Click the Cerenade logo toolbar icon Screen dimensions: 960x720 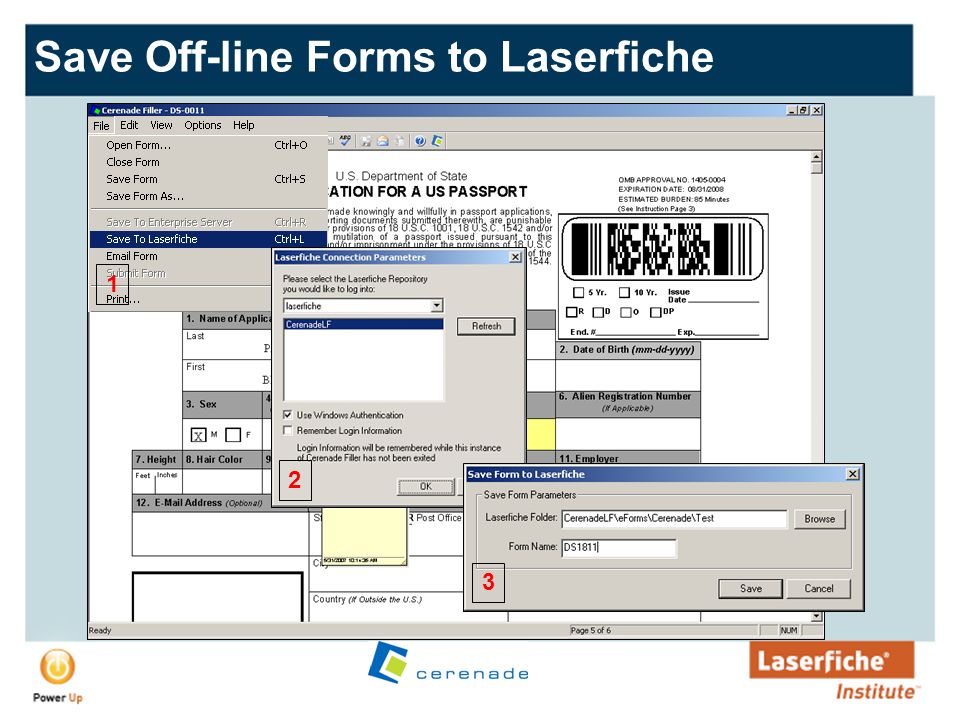pyautogui.click(x=437, y=141)
